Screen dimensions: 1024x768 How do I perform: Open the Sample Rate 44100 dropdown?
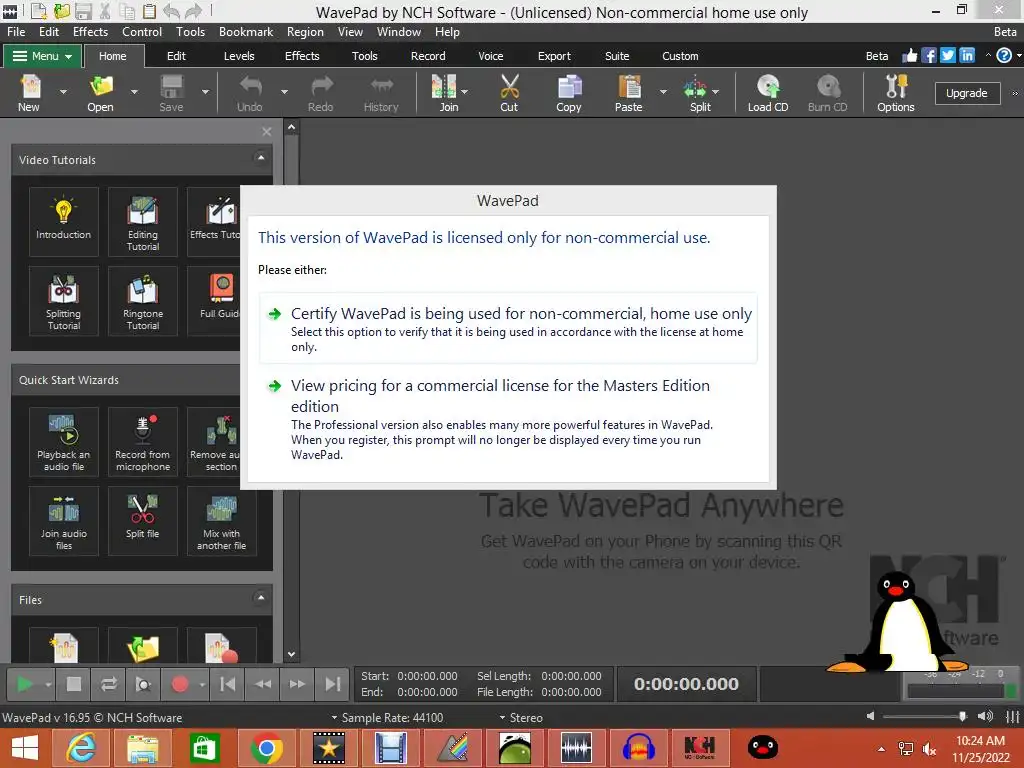(387, 717)
